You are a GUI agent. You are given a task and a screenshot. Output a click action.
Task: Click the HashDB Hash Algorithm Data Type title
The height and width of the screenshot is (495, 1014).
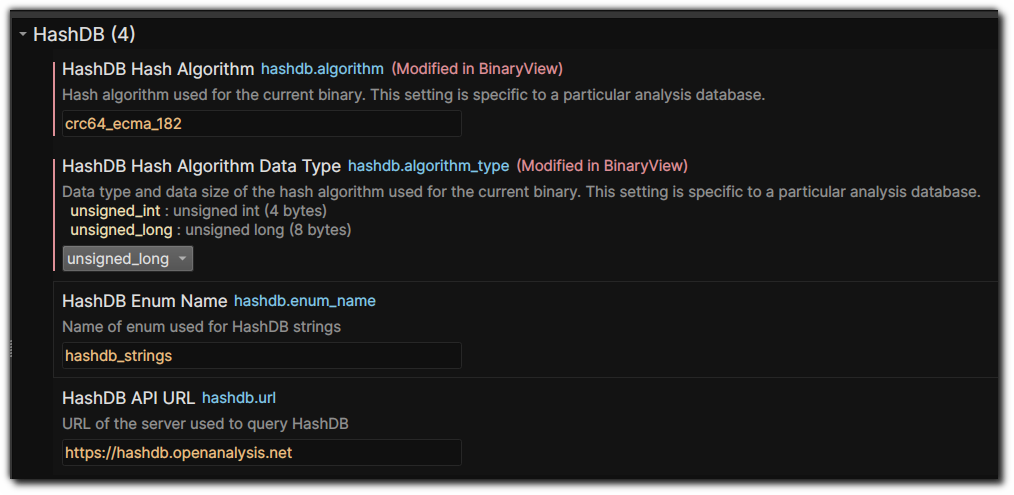201,166
